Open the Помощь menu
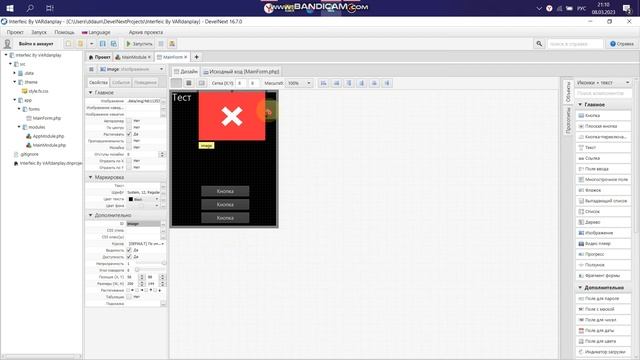 64,32
